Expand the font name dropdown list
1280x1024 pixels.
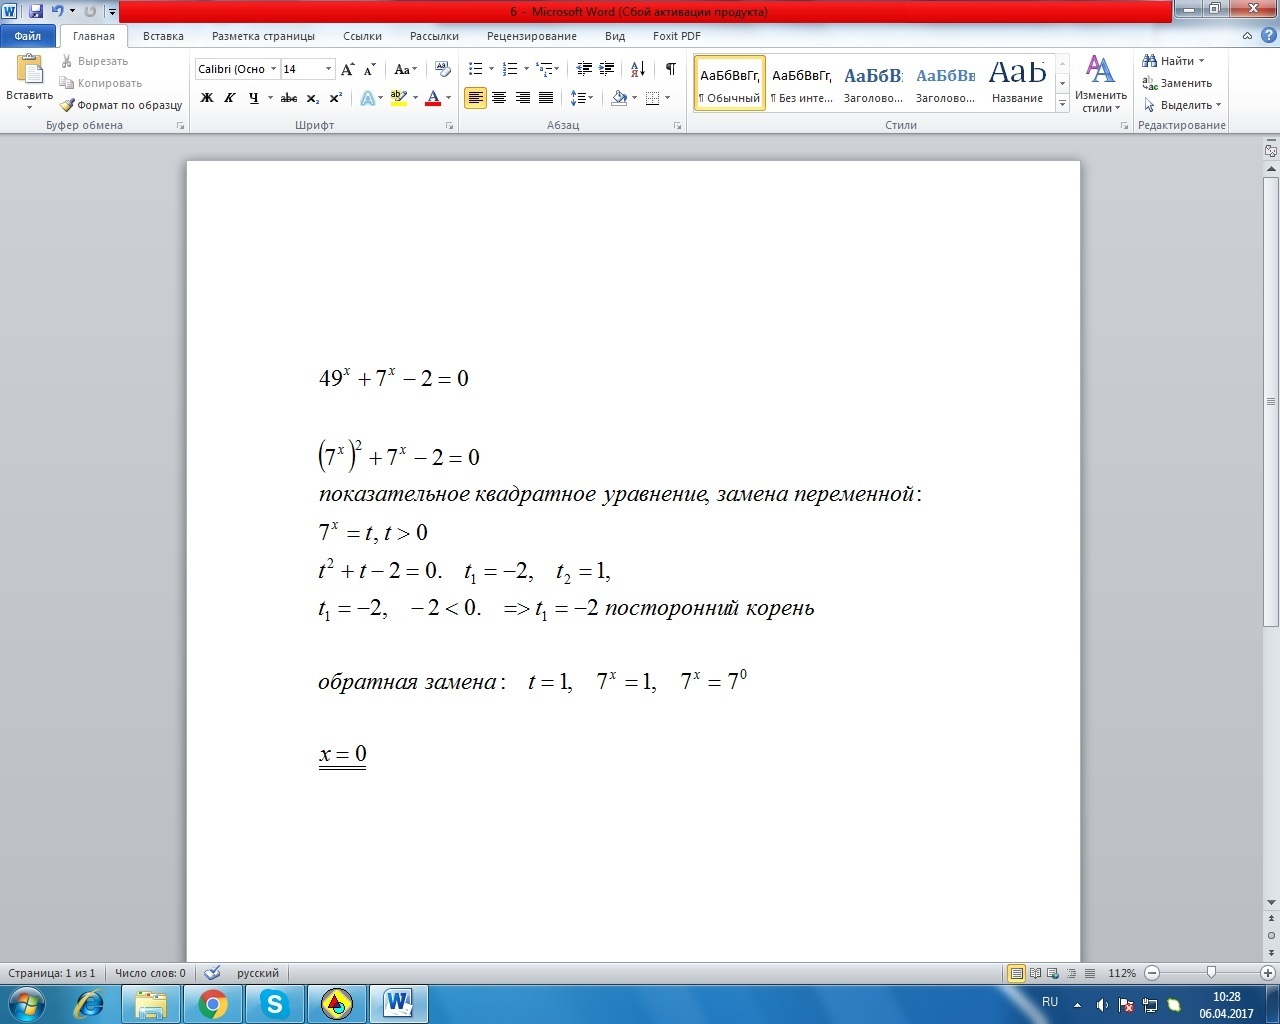pos(273,69)
